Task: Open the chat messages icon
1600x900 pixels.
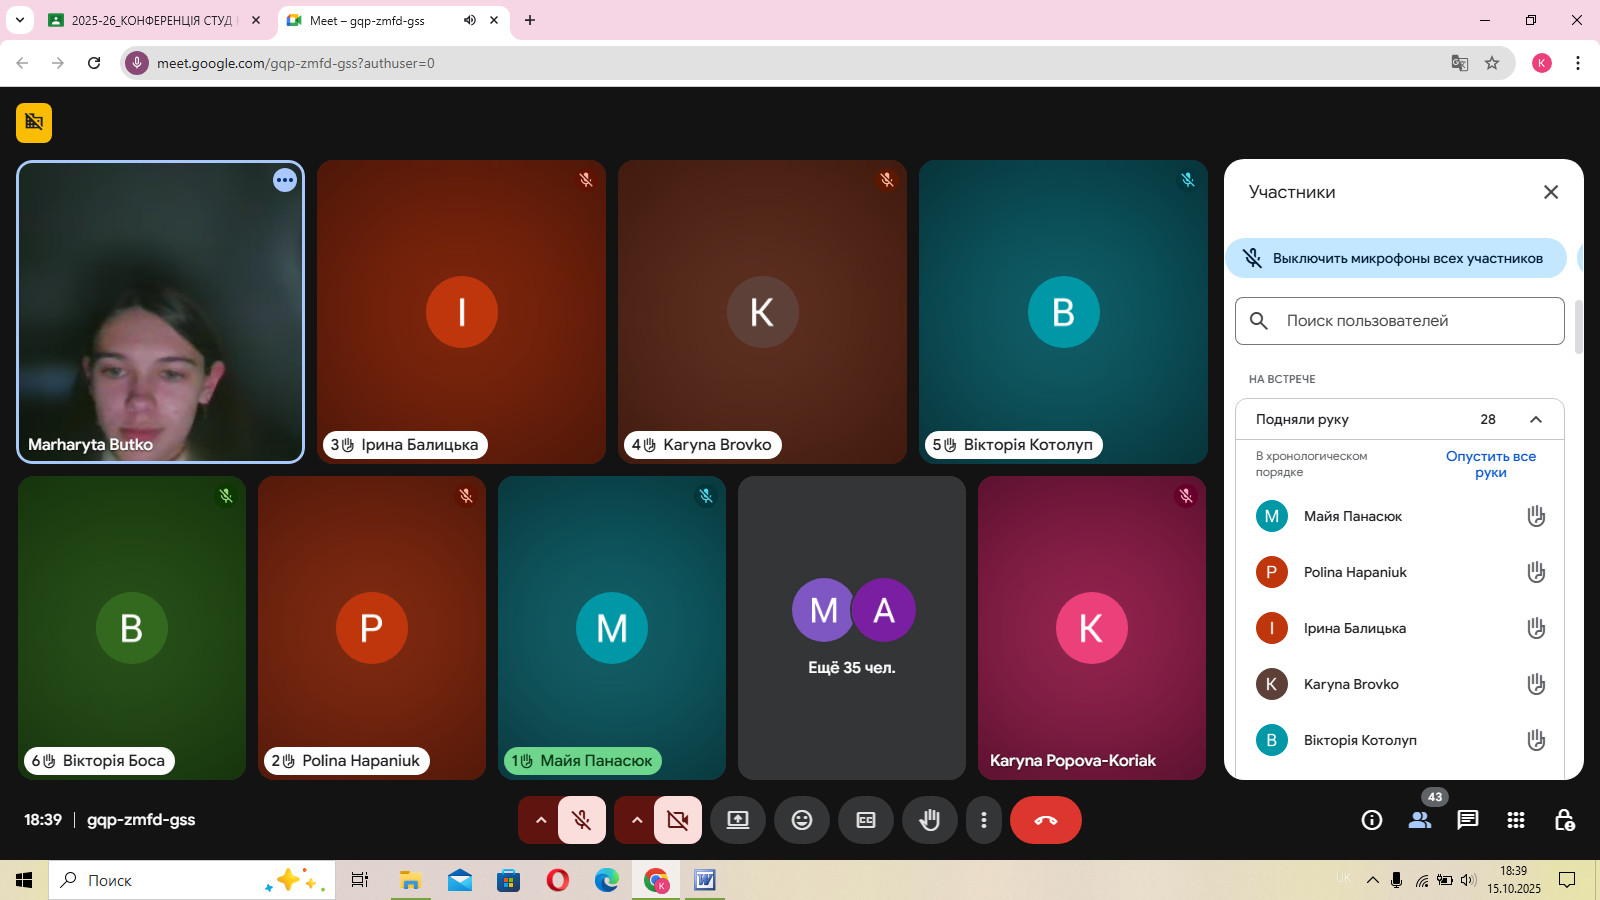Action: coord(1467,820)
